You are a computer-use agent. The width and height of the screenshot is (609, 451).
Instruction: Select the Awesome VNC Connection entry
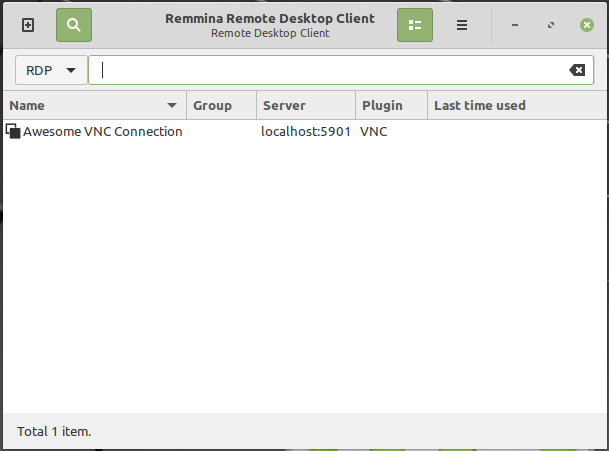point(304,132)
